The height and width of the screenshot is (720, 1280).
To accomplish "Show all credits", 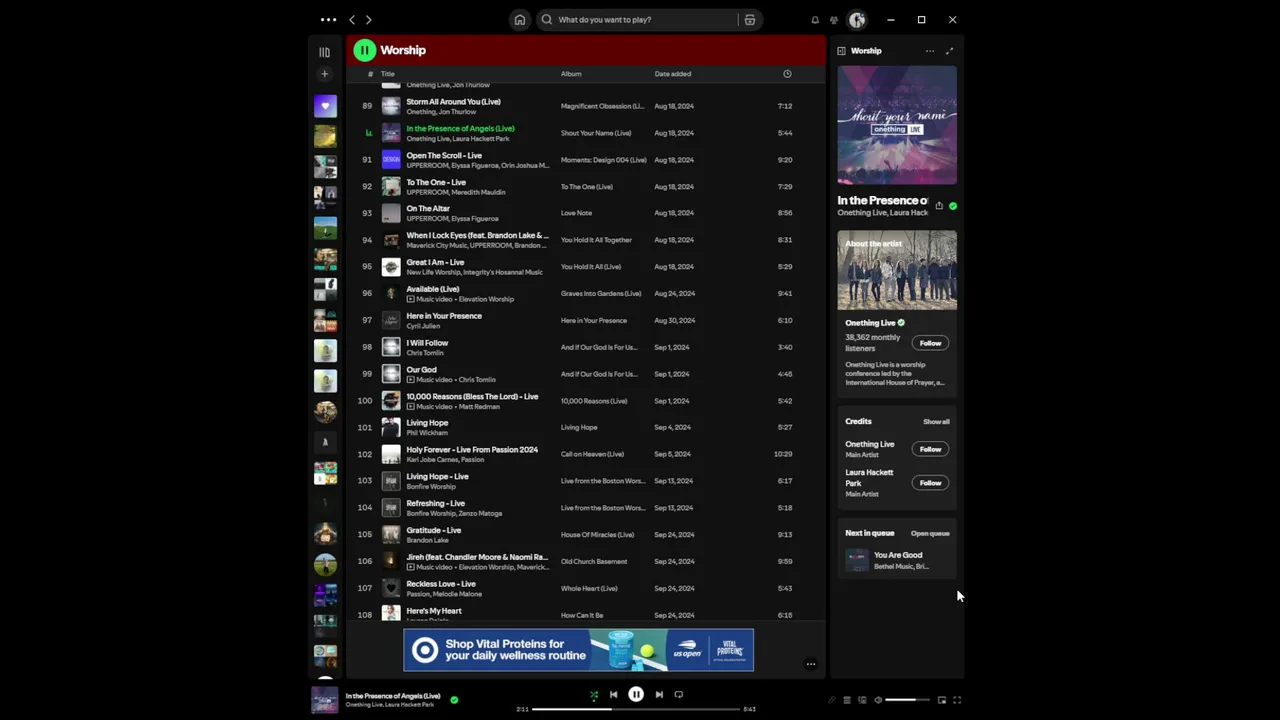I will (936, 422).
